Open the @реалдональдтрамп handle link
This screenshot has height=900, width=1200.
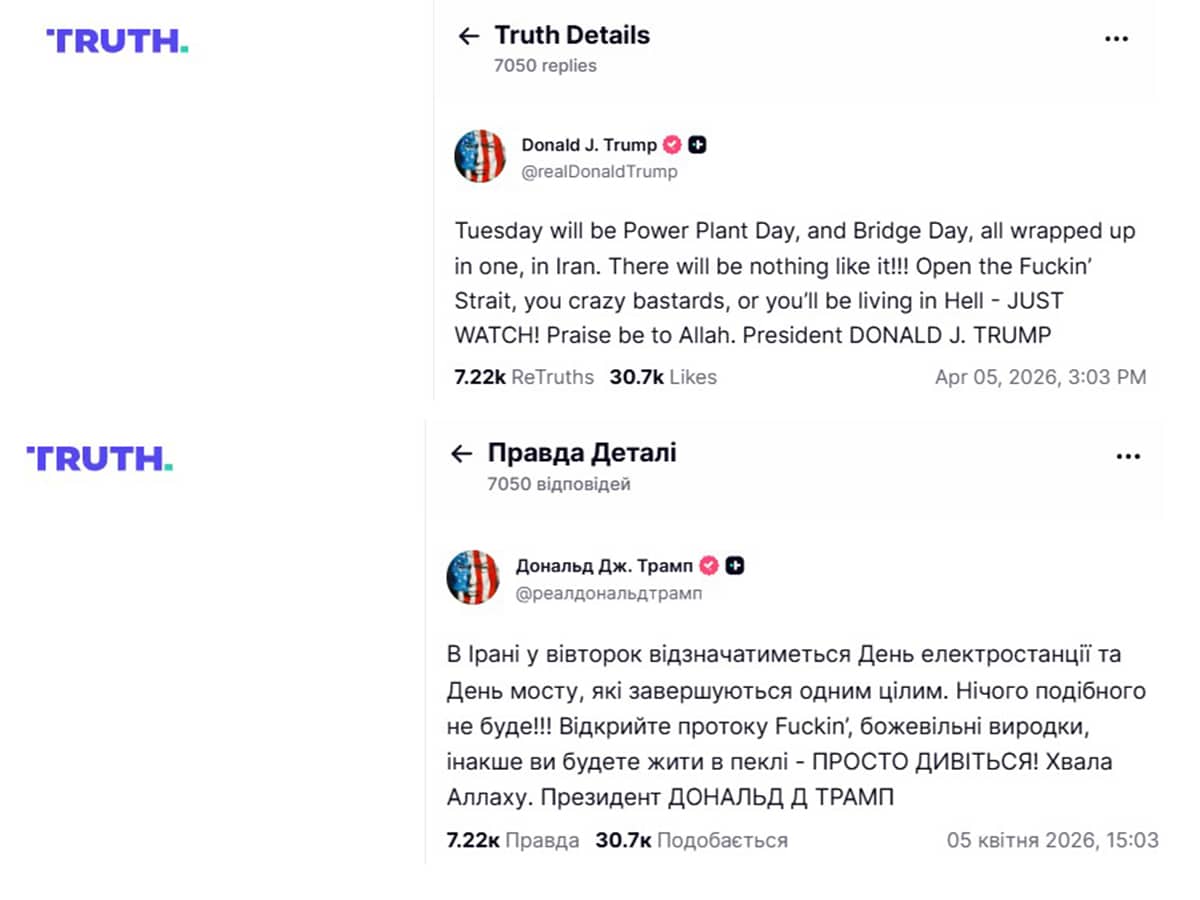click(608, 593)
